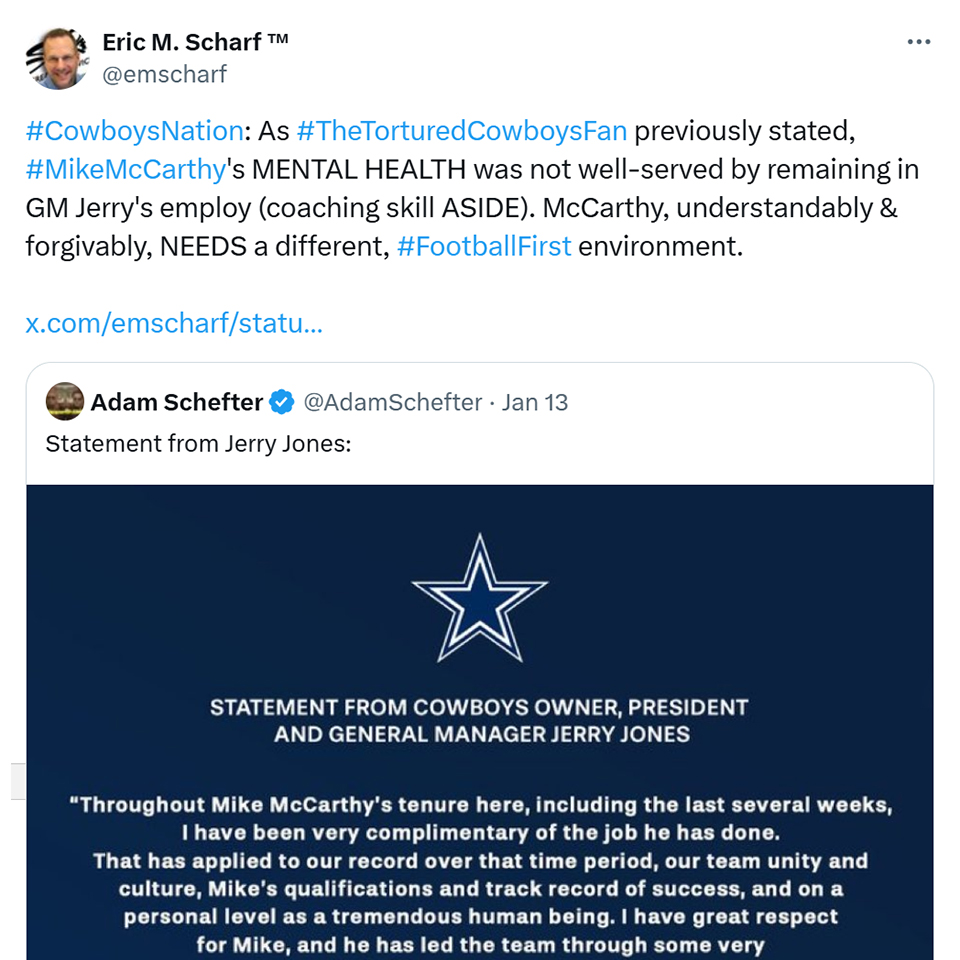Click the @AdamSchefter handle
960x960 pixels.
(393, 402)
